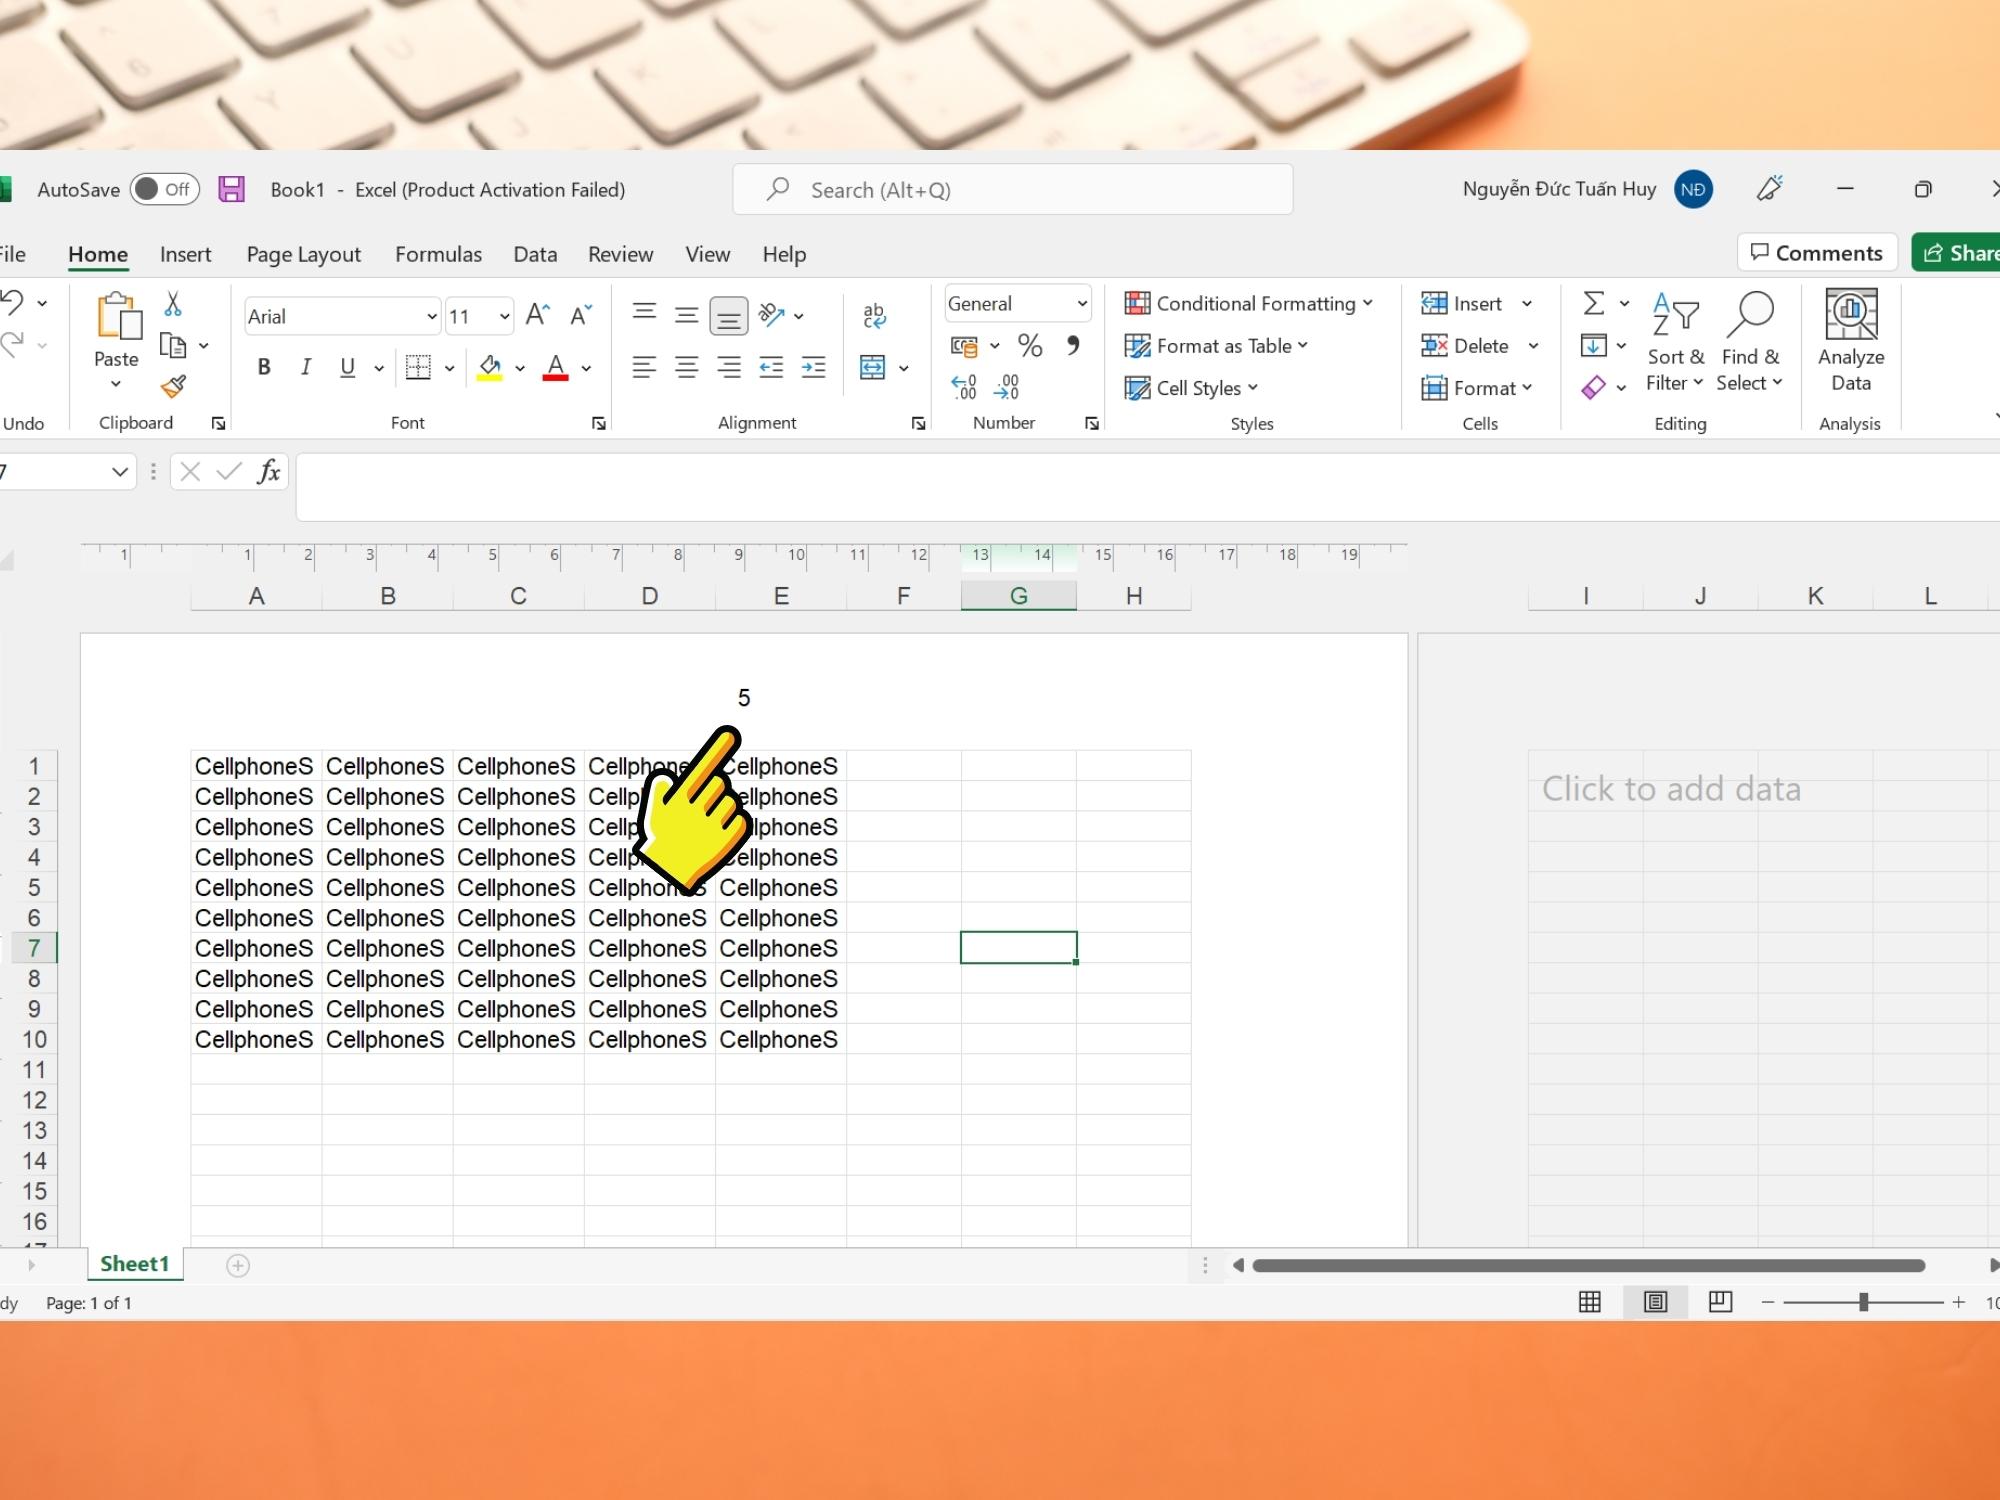Toggle the AutoSave switch
The height and width of the screenshot is (1500, 2000).
[165, 189]
